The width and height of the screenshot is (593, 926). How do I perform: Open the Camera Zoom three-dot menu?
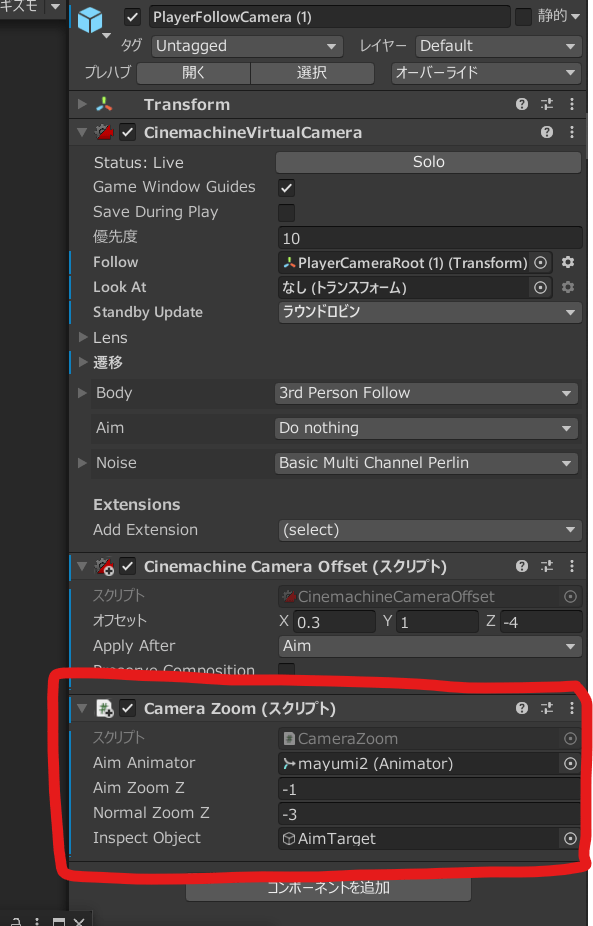click(572, 708)
